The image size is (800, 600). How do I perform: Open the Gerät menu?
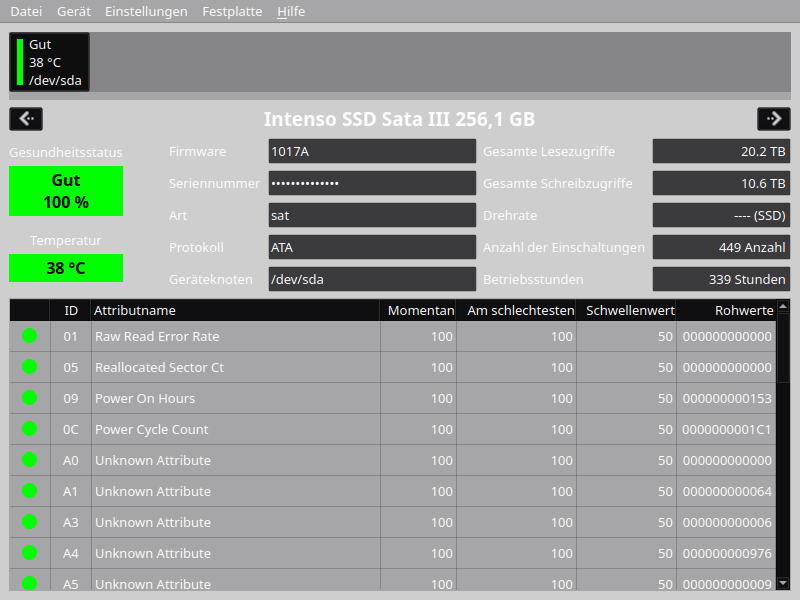click(73, 11)
